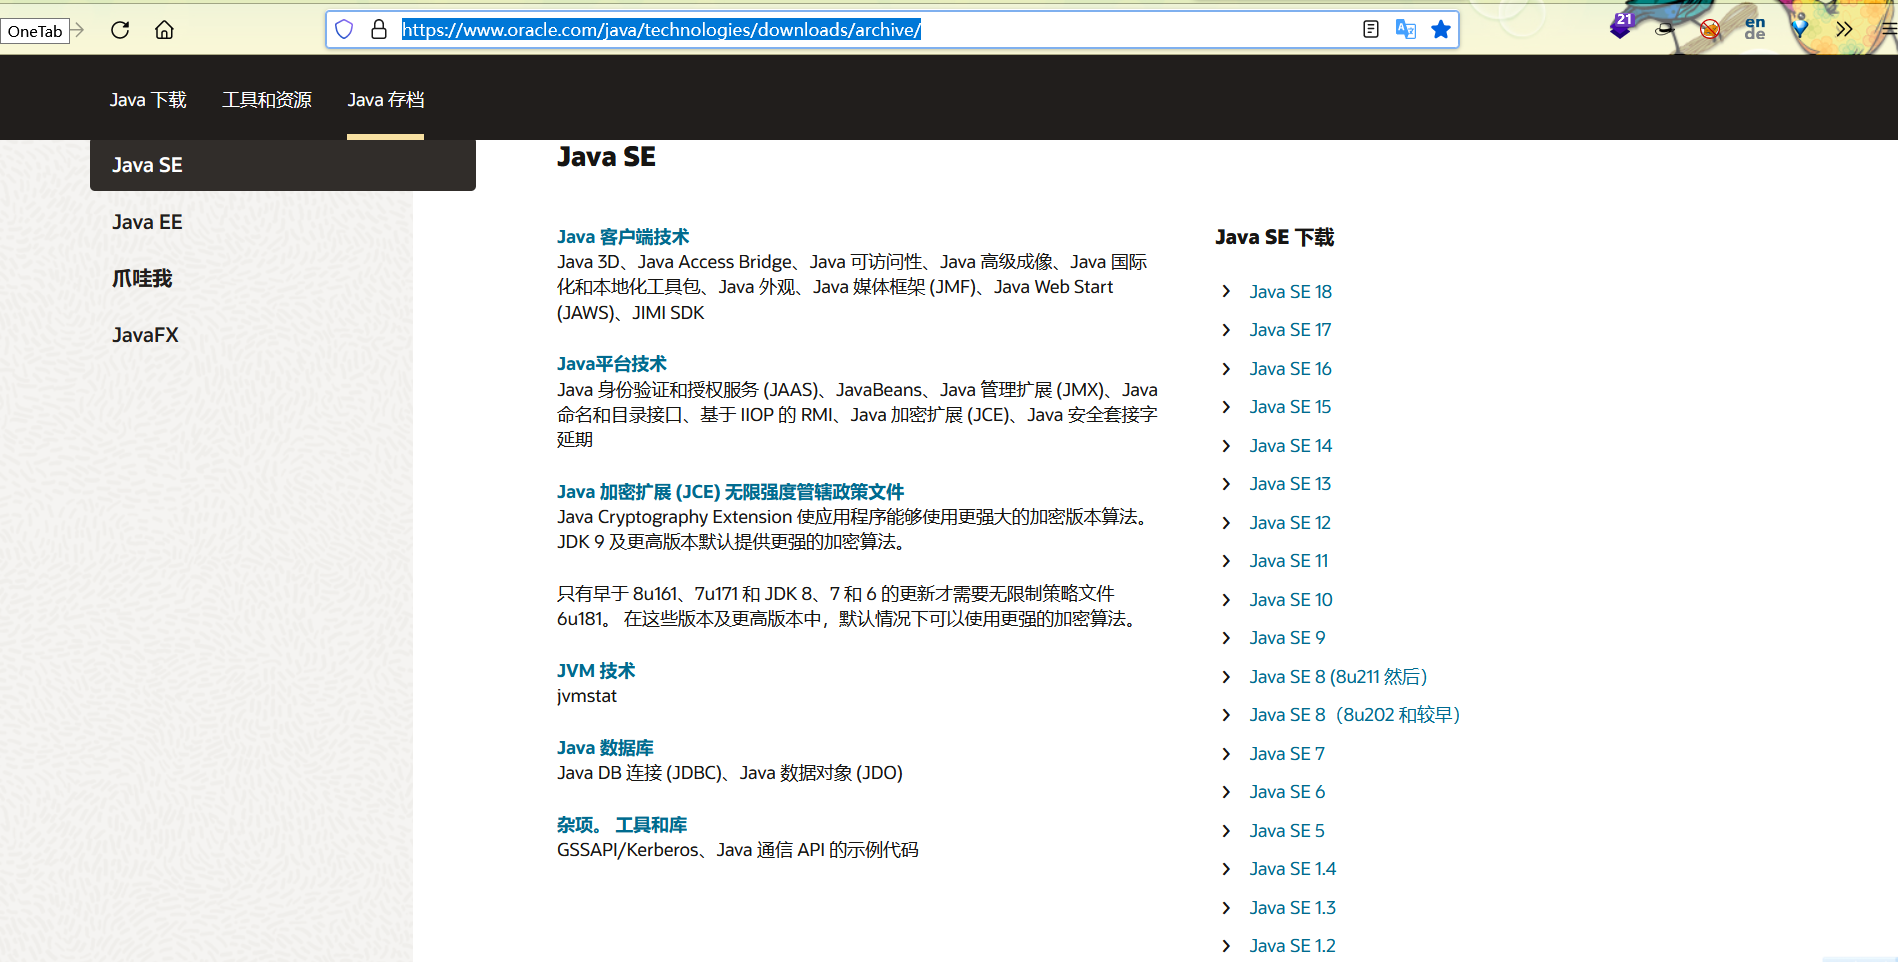Open the Java SE 1.2 download link
The height and width of the screenshot is (962, 1898).
[x=1292, y=946]
